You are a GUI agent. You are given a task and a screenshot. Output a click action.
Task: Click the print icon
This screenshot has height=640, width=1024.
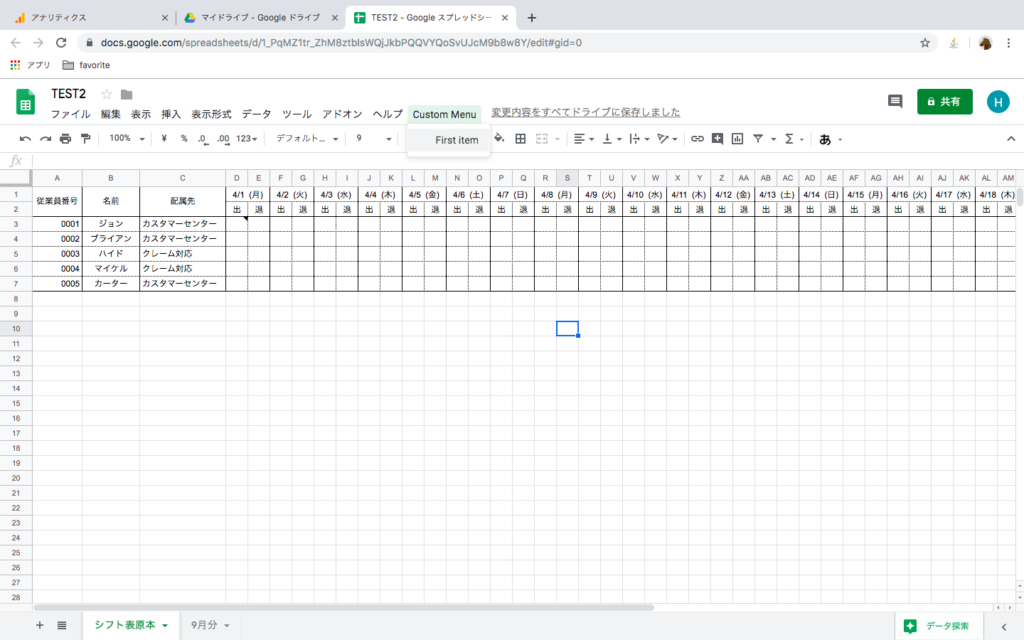(65, 139)
